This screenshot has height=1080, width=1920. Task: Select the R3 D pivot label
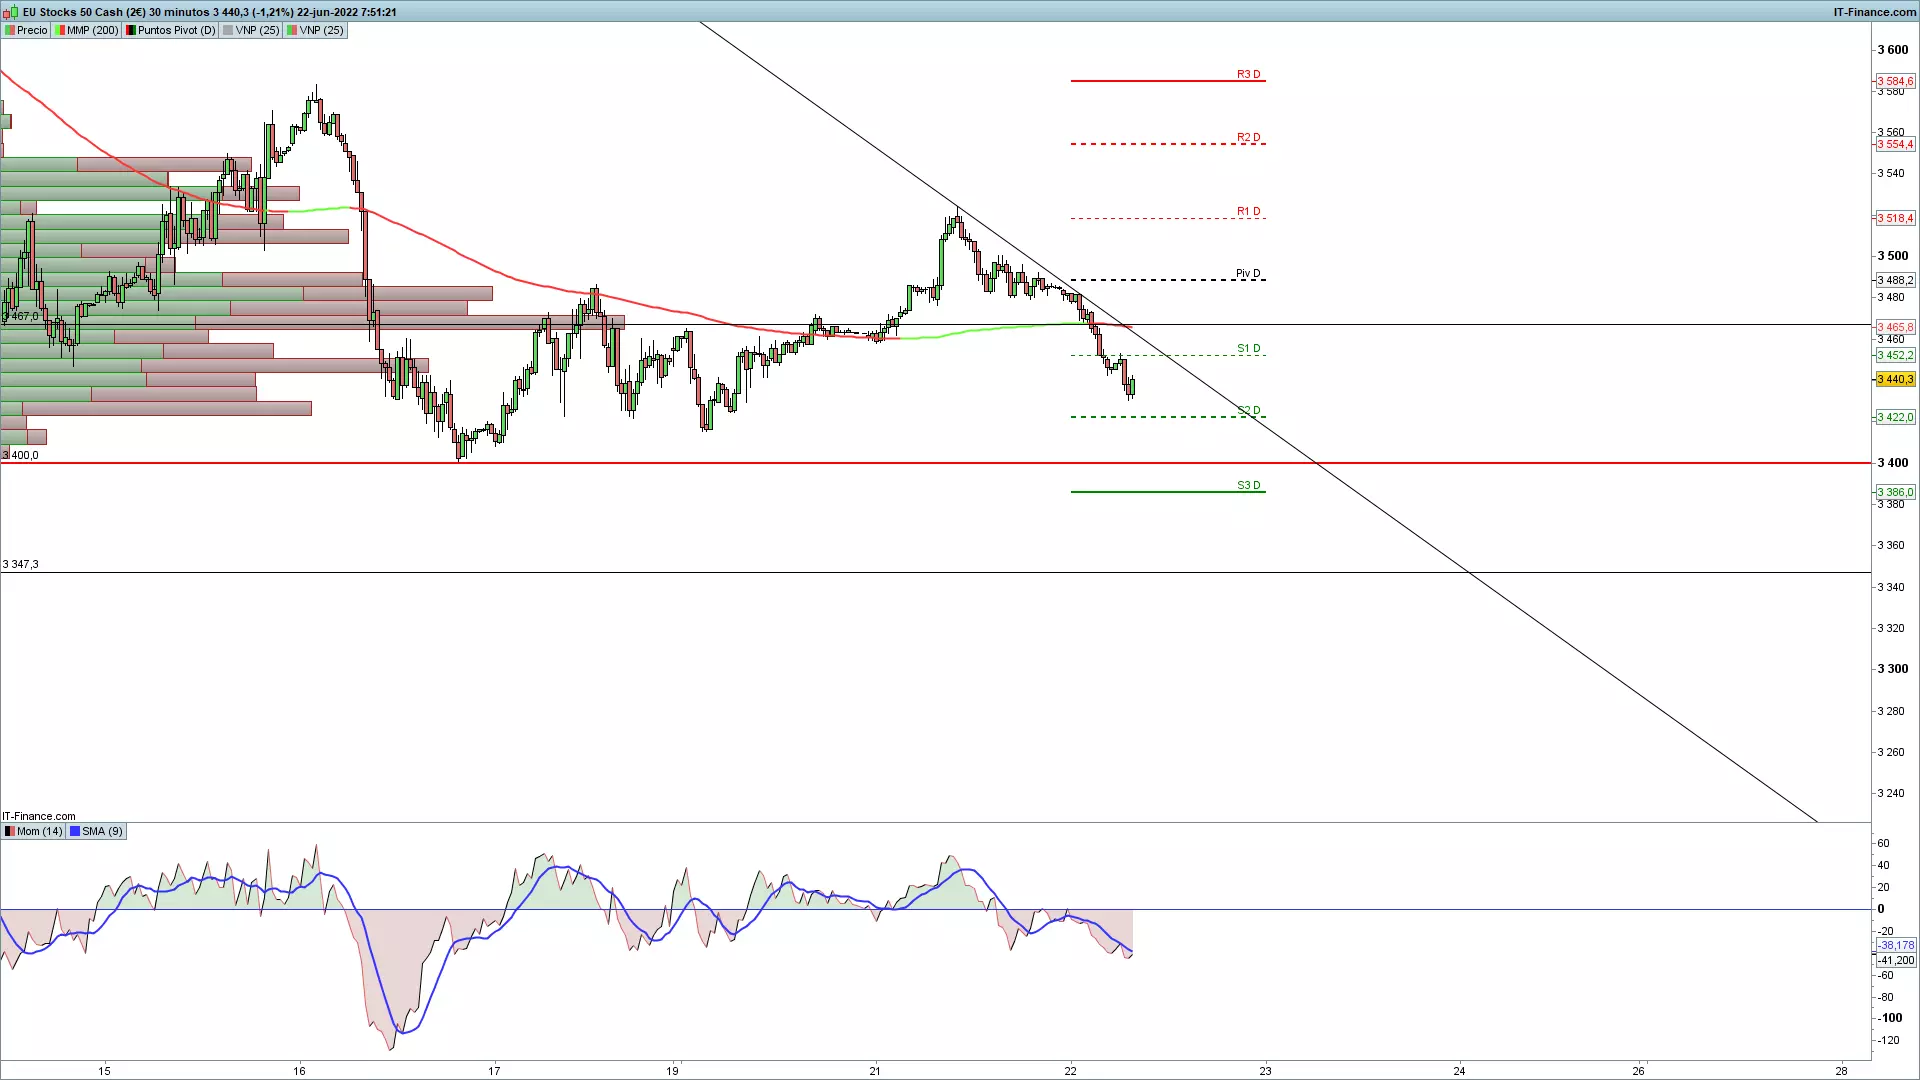click(x=1248, y=74)
